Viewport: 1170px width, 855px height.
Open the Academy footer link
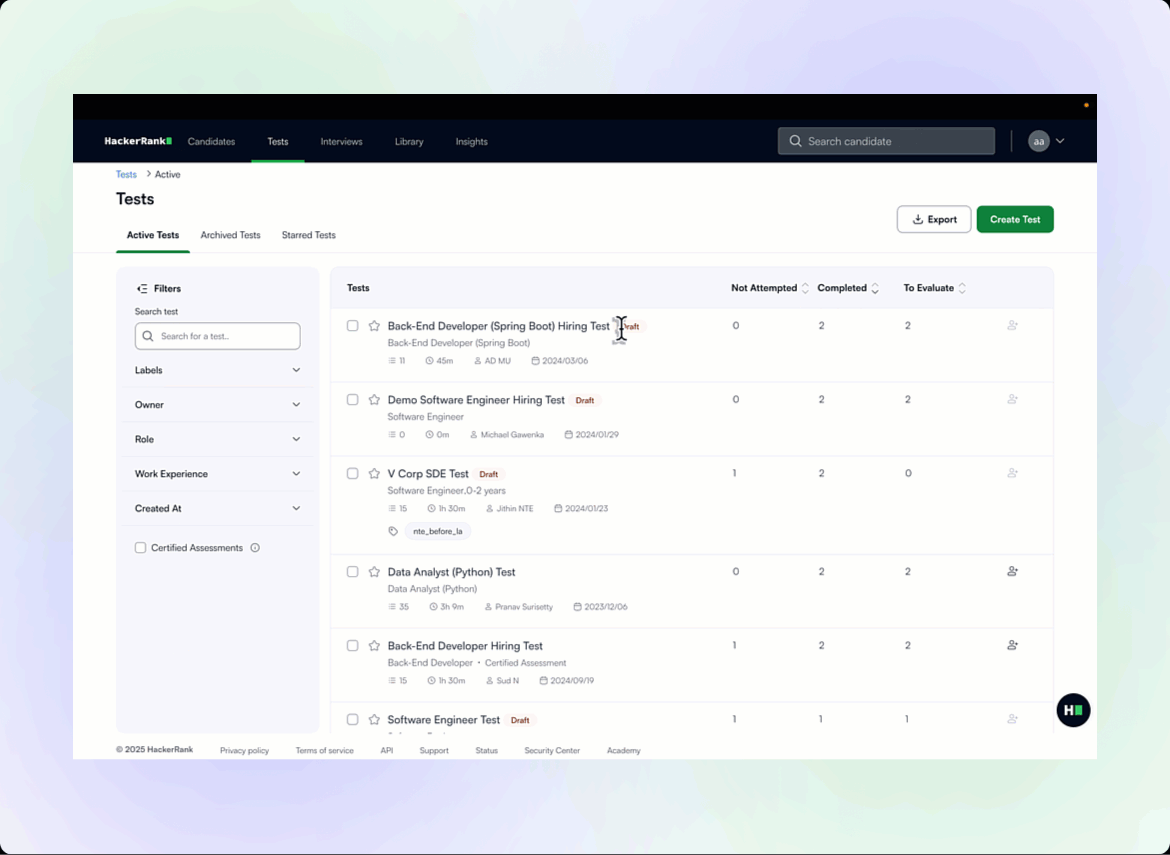pos(624,751)
